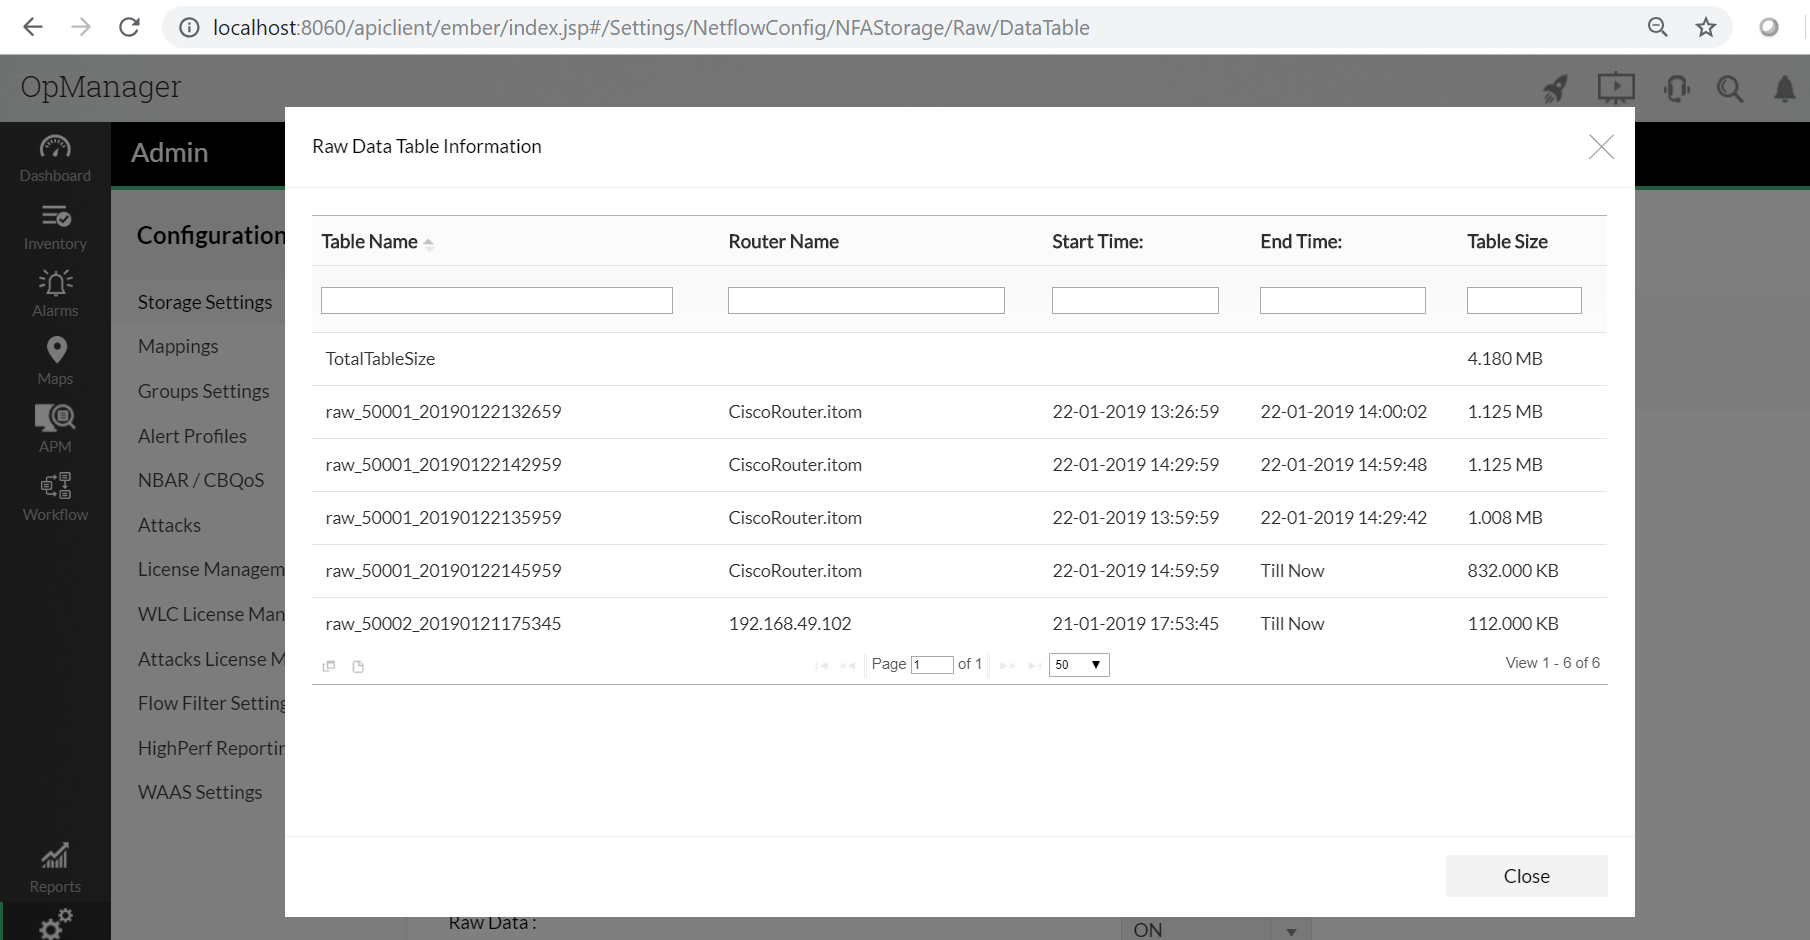The image size is (1810, 940).
Task: Click the rocket quick-start icon
Action: pos(1555,89)
